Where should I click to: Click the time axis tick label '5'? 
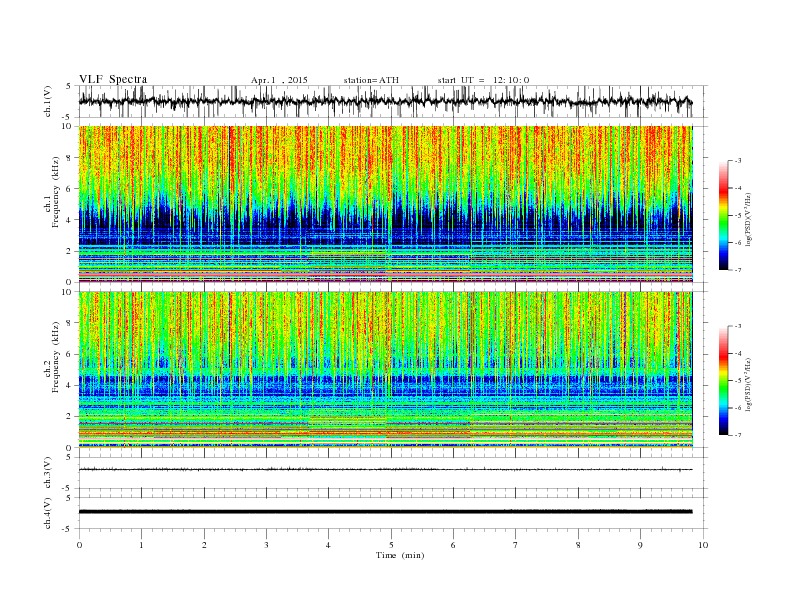click(x=391, y=545)
